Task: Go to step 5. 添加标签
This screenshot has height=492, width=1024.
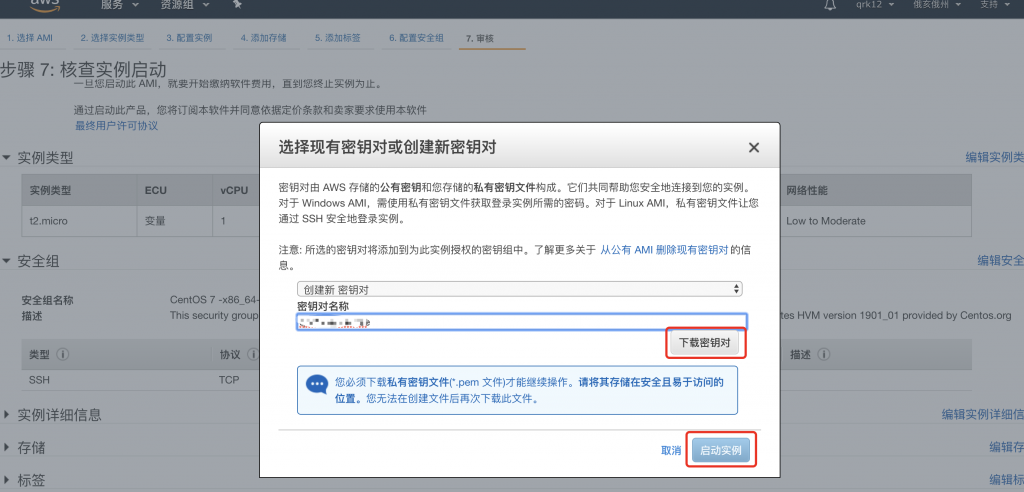Action: point(338,38)
